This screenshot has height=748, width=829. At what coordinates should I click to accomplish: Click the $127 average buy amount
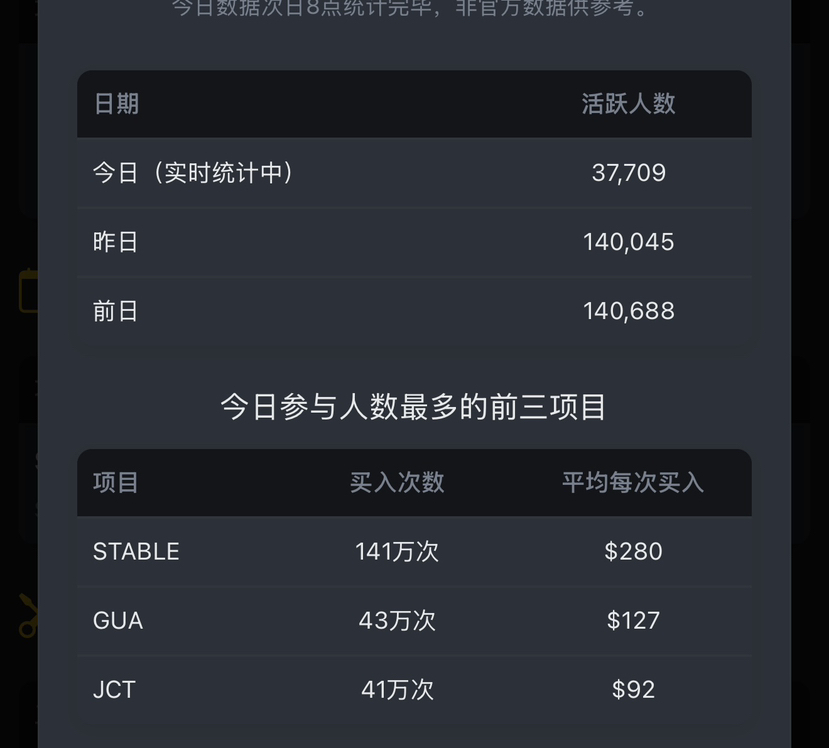633,621
